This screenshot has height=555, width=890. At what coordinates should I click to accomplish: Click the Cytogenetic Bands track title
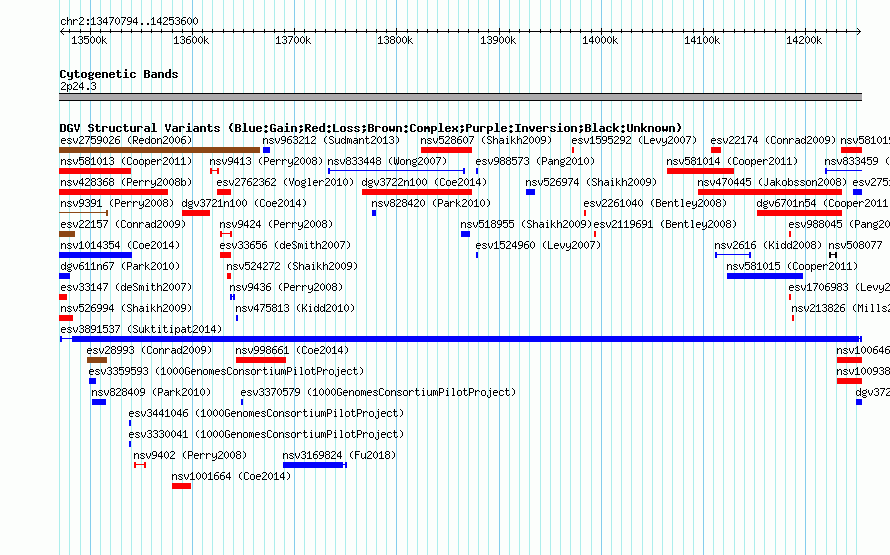pos(119,74)
